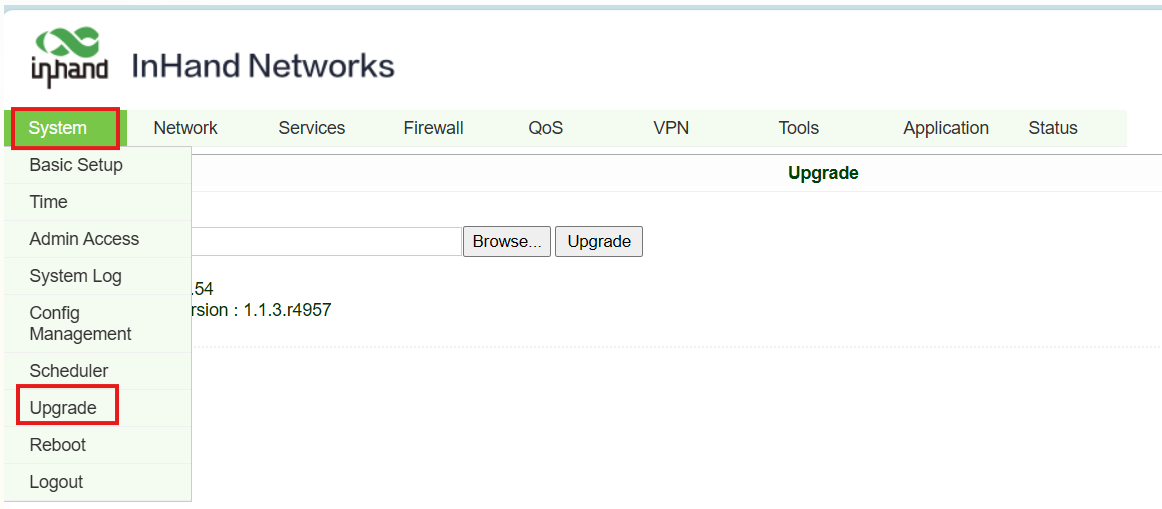The height and width of the screenshot is (509, 1162).
Task: Open the QoS menu
Action: (x=545, y=128)
